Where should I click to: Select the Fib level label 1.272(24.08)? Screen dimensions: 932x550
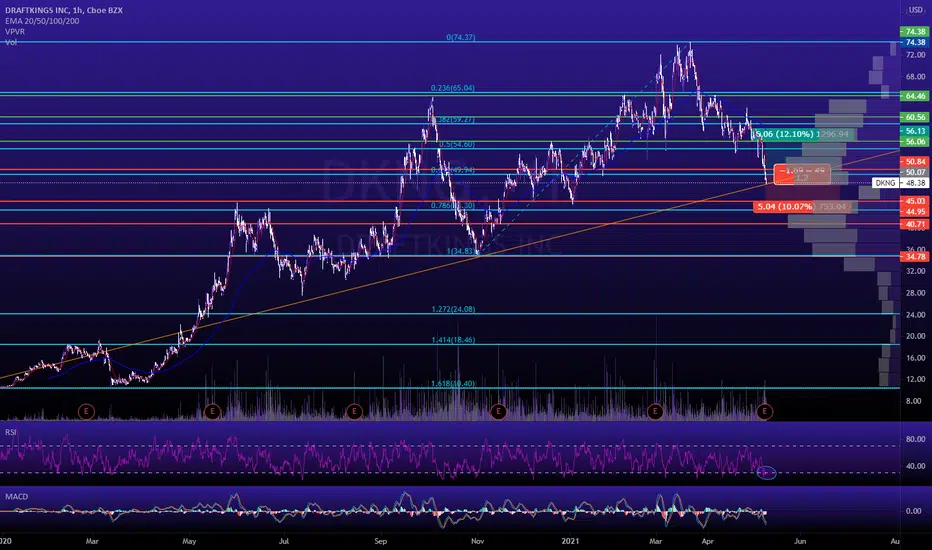[454, 309]
